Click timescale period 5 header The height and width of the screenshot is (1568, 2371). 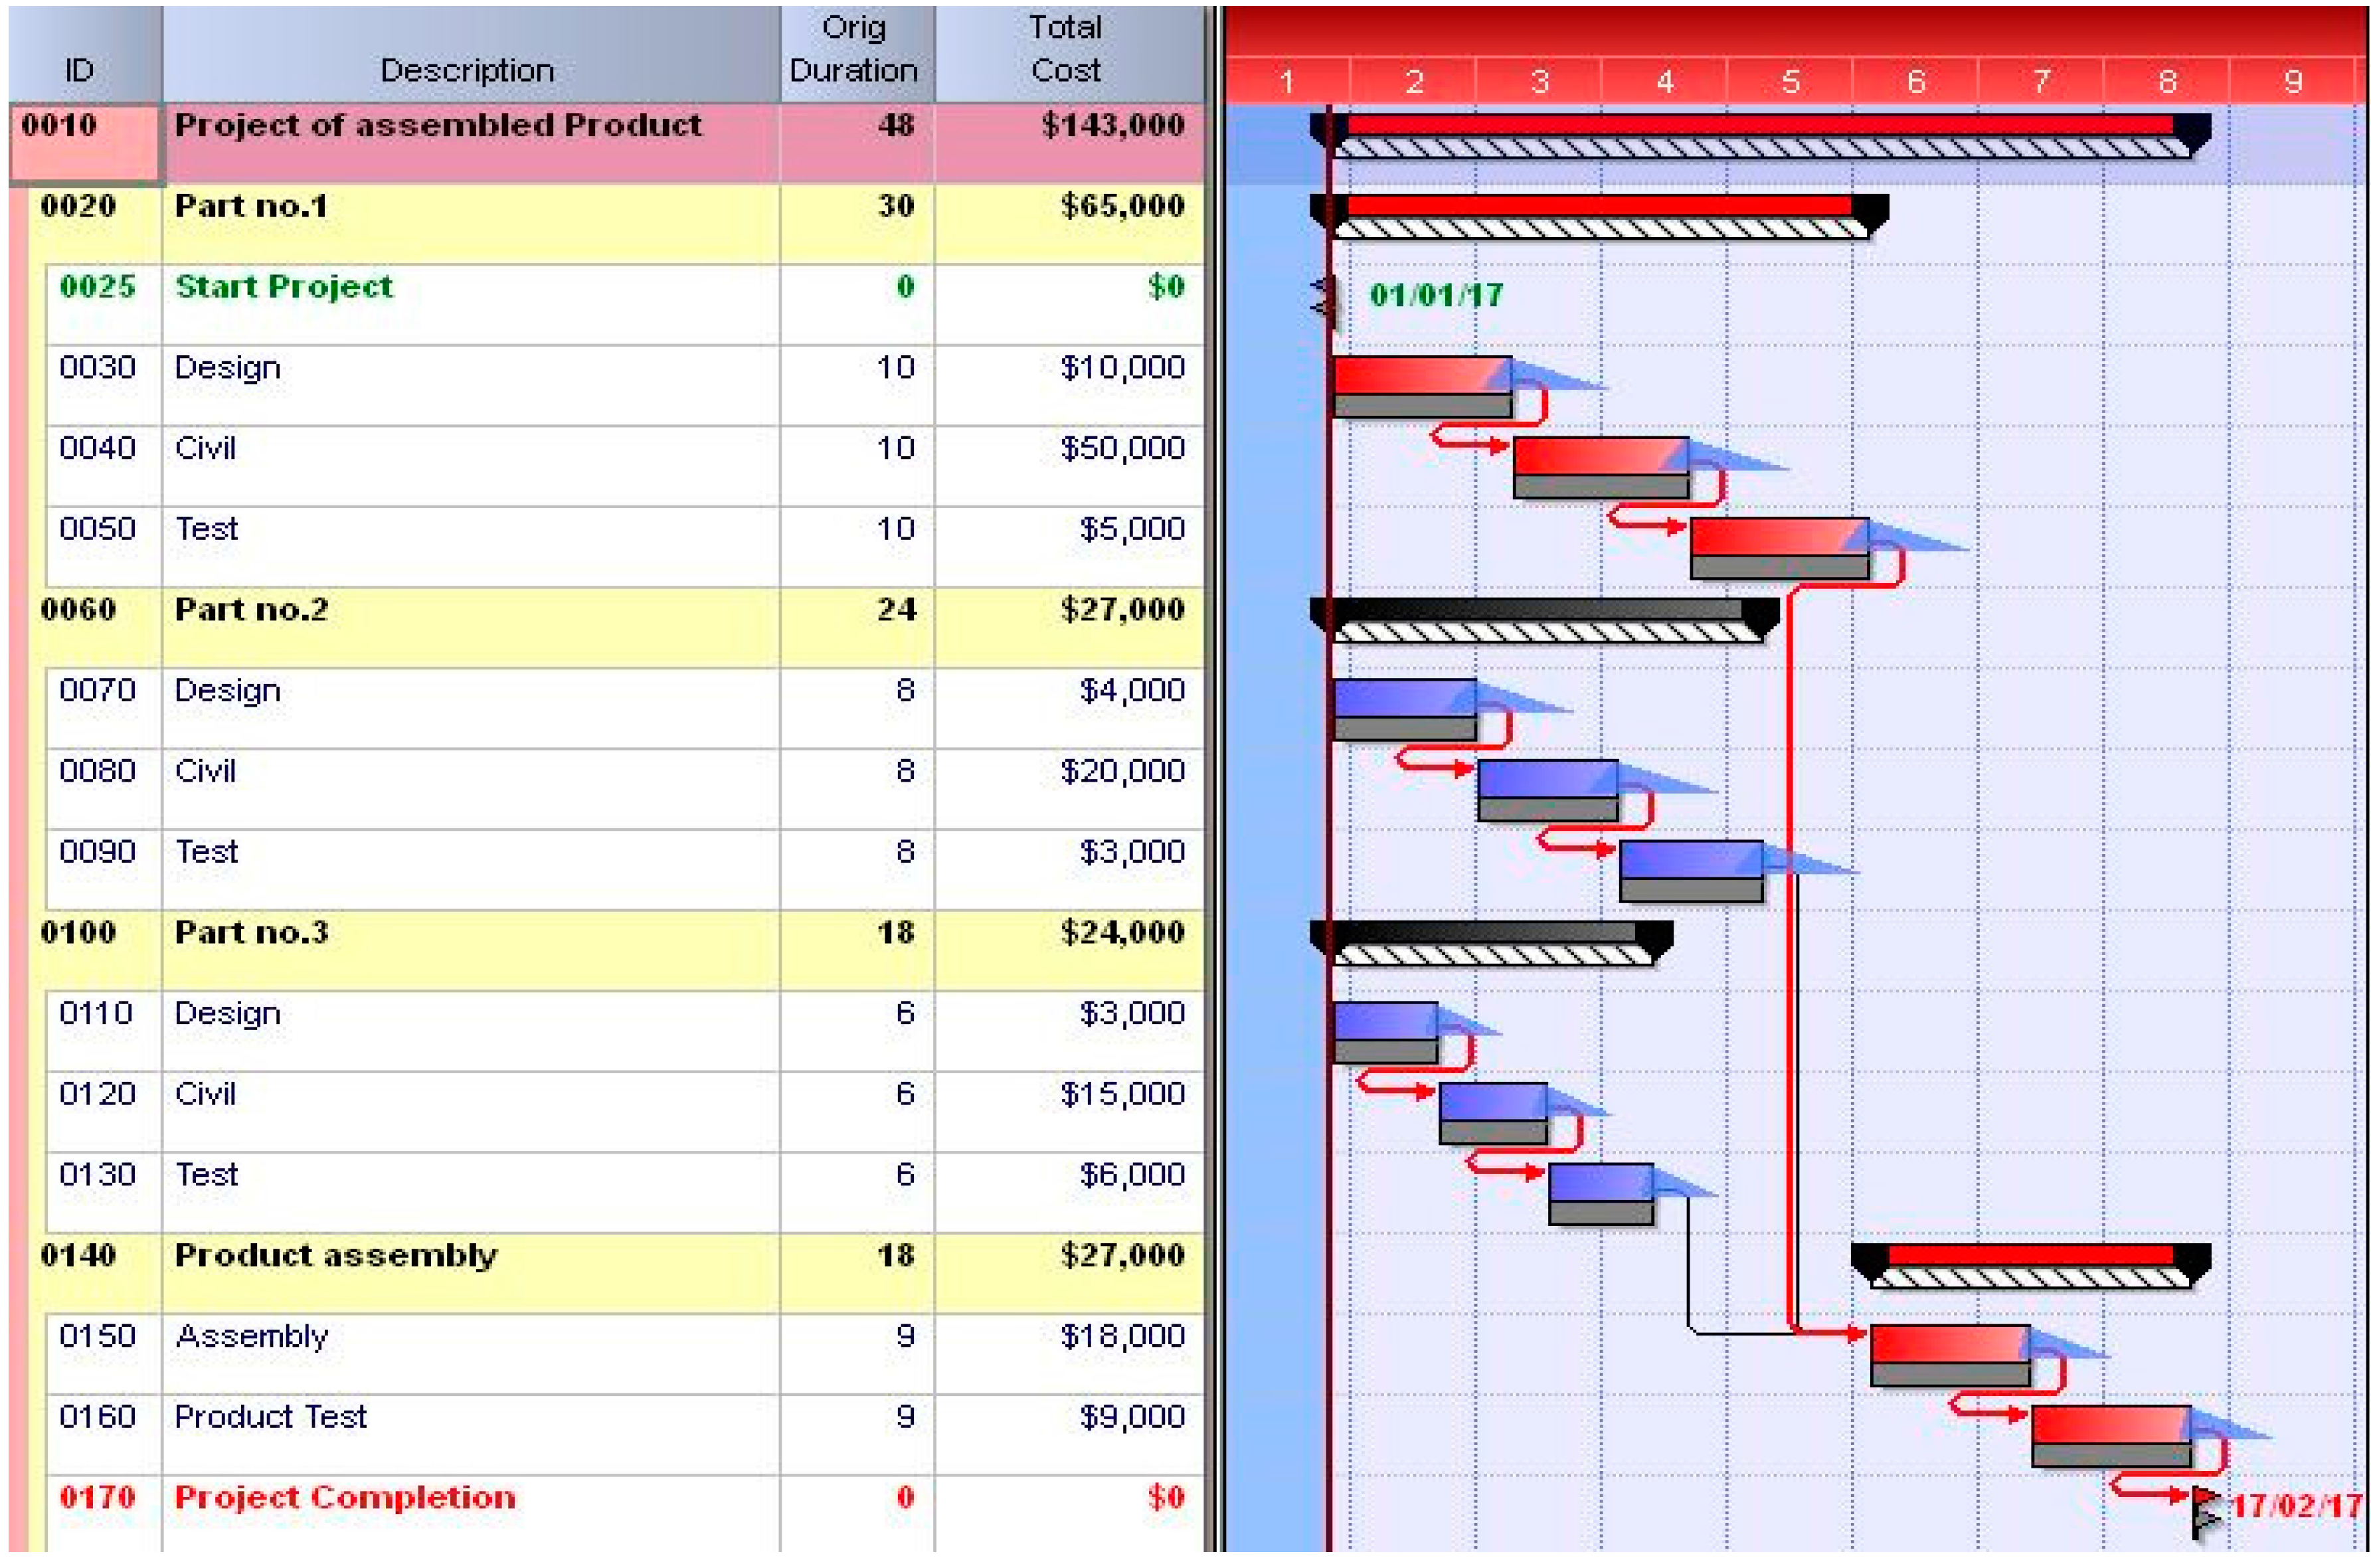[x=1789, y=81]
